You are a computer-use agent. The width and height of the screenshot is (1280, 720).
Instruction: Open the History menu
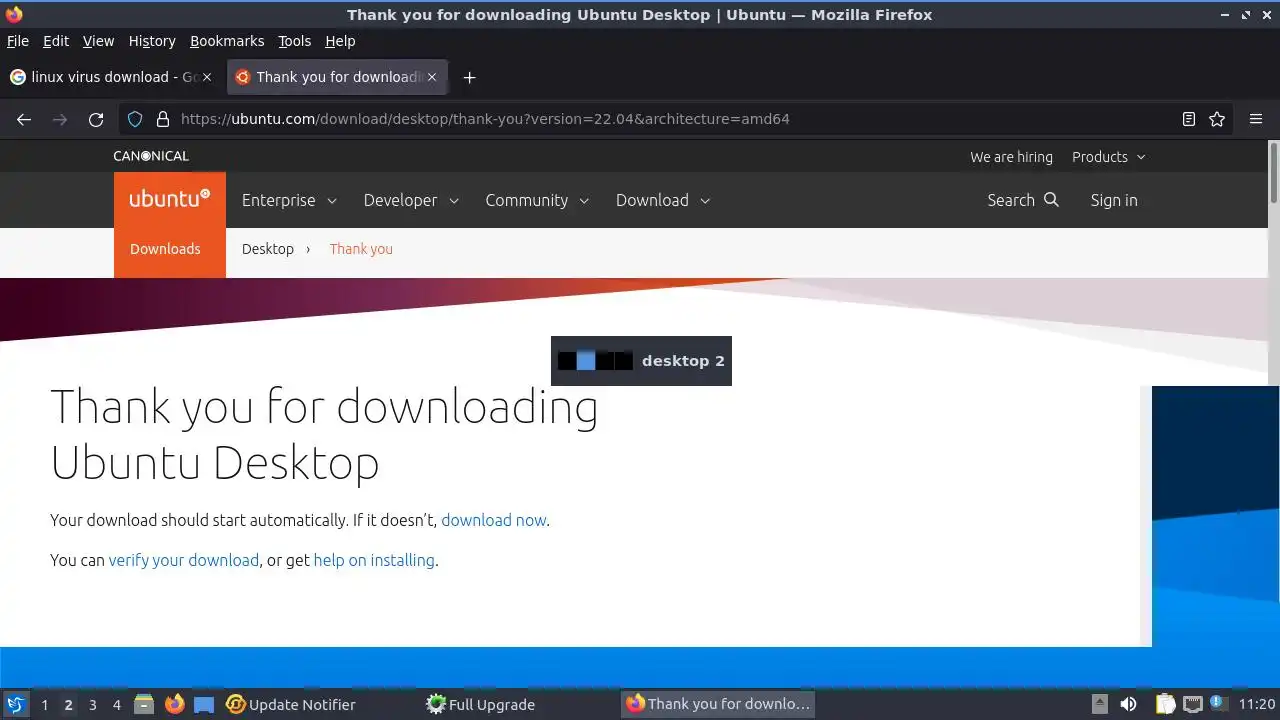(152, 41)
